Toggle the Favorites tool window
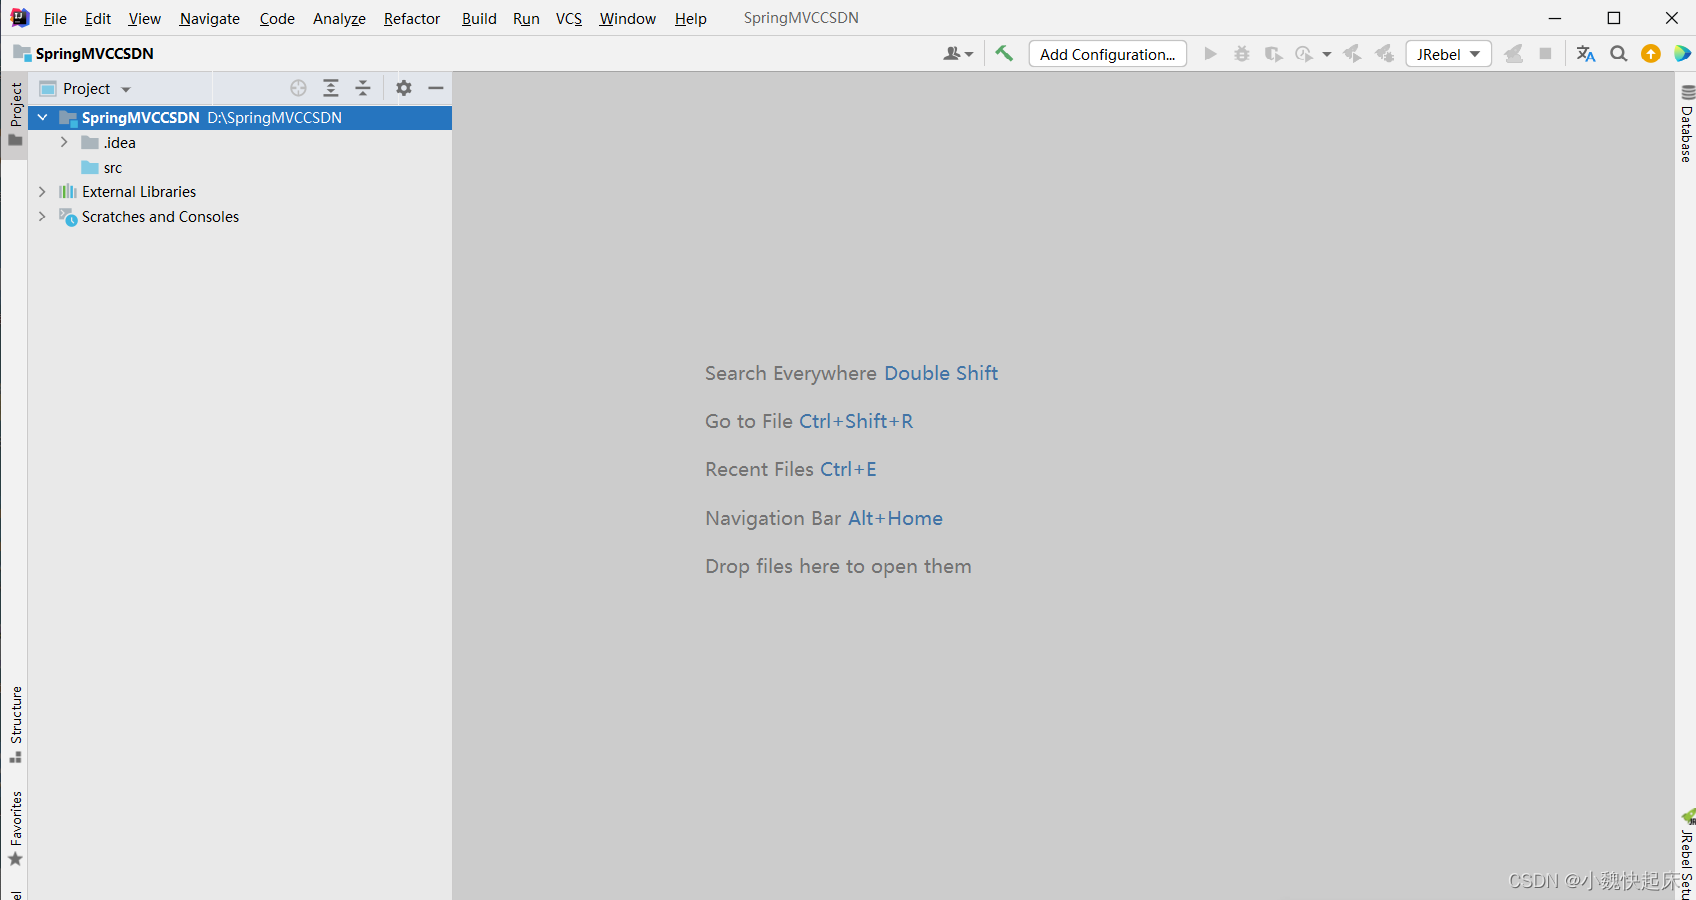Image resolution: width=1696 pixels, height=900 pixels. (x=16, y=828)
